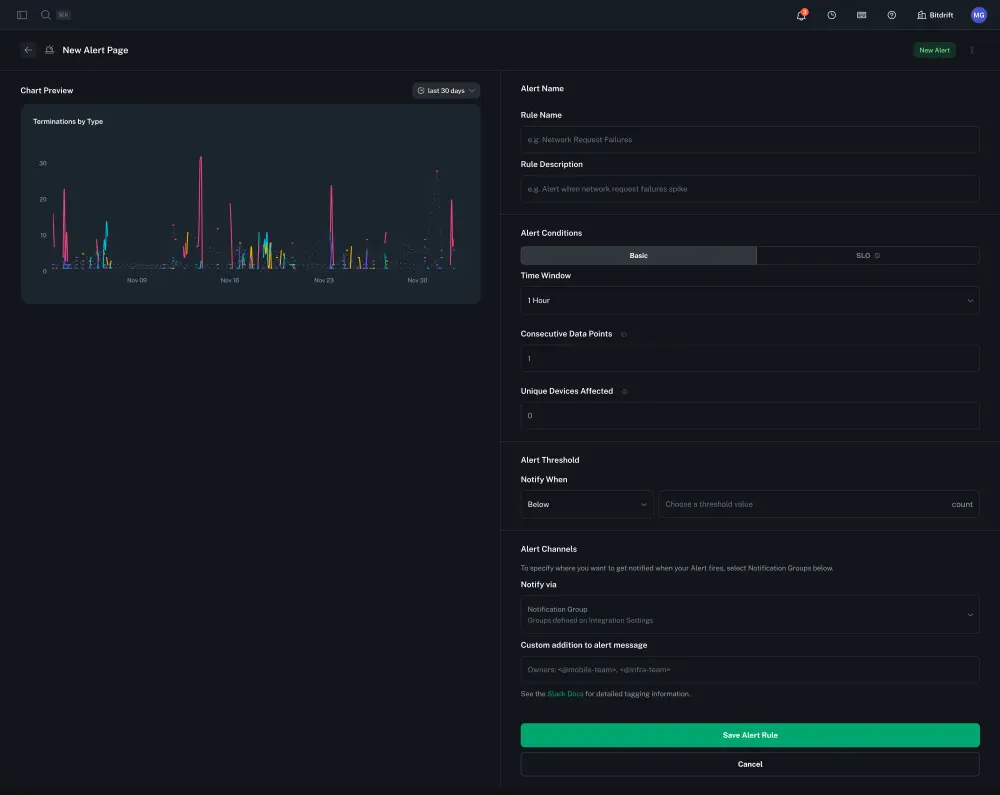
Task: Open the three-dot more options menu
Action: [x=971, y=50]
